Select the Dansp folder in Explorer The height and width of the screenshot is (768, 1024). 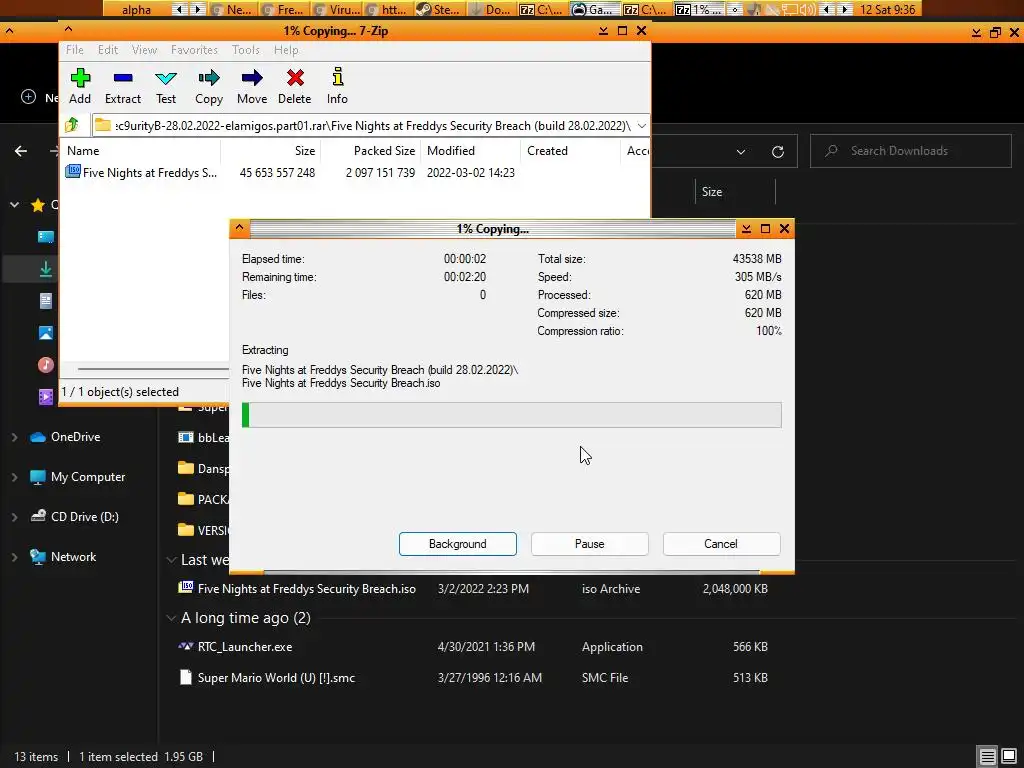pyautogui.click(x=203, y=468)
